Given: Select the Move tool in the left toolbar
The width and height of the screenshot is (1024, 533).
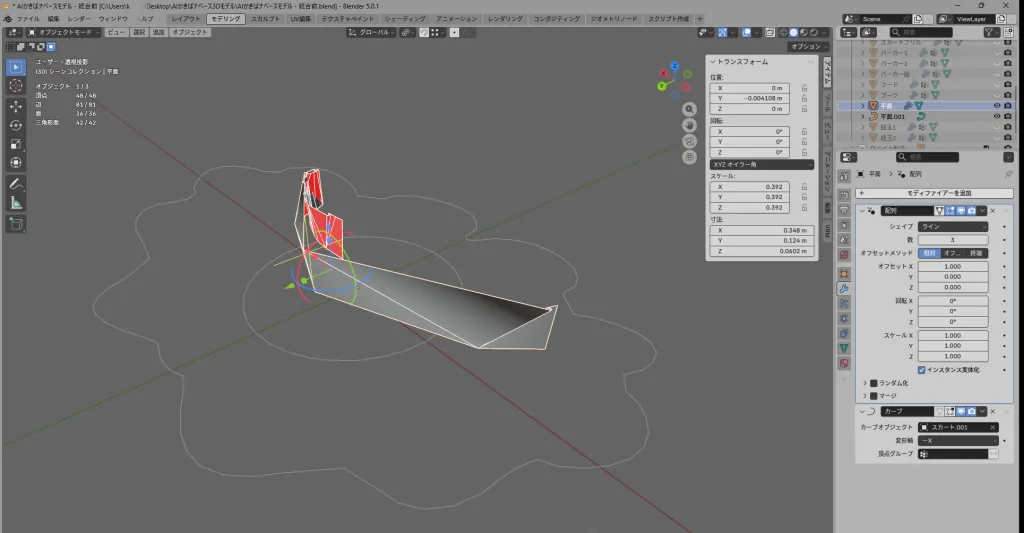Looking at the screenshot, I should coord(16,106).
